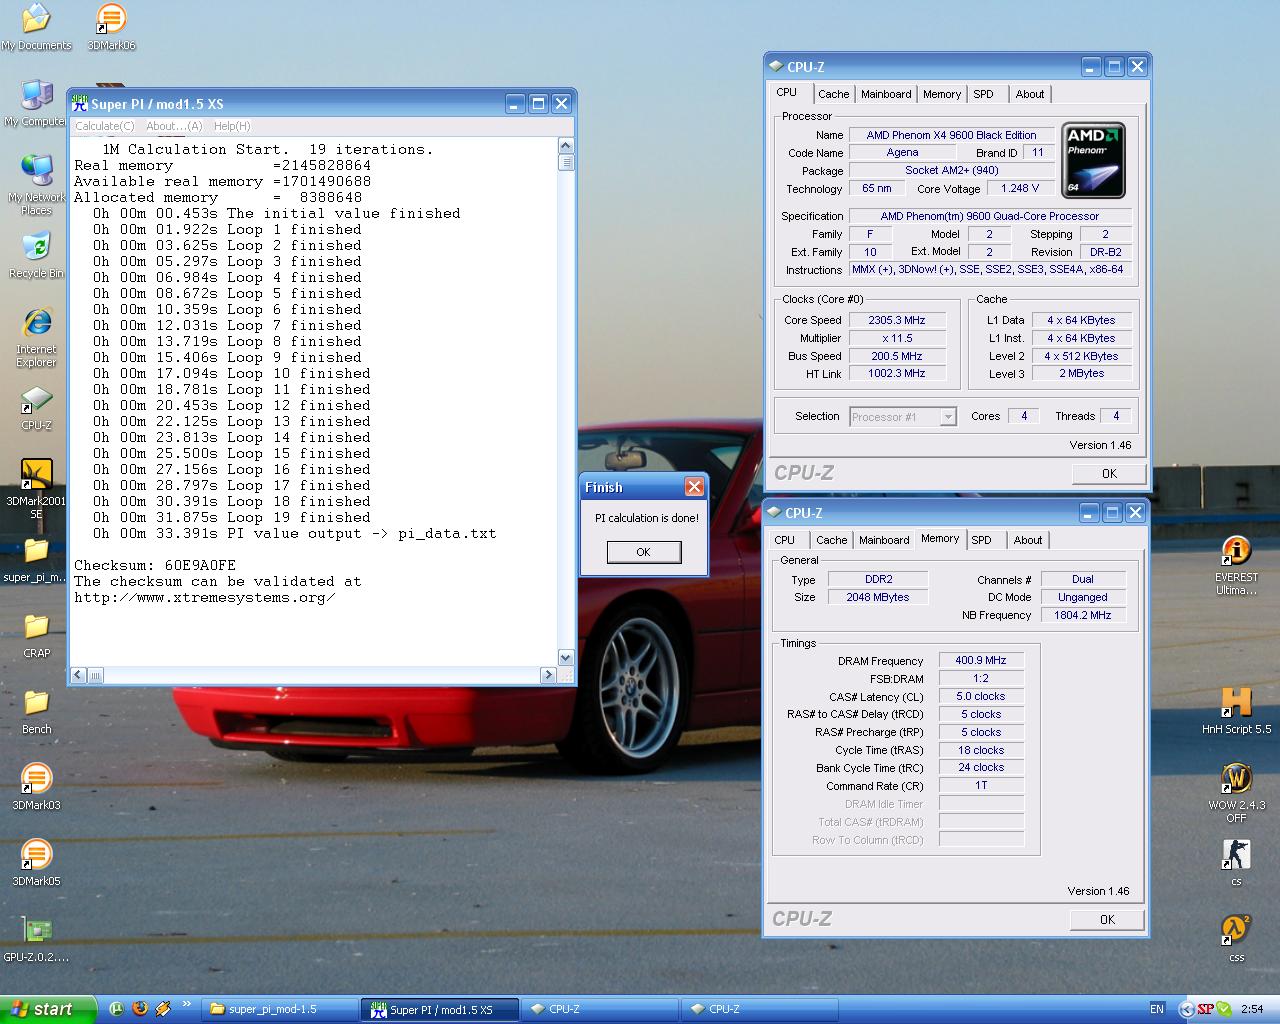Switch to SPD tab in CPU-Z processor window

(983, 94)
